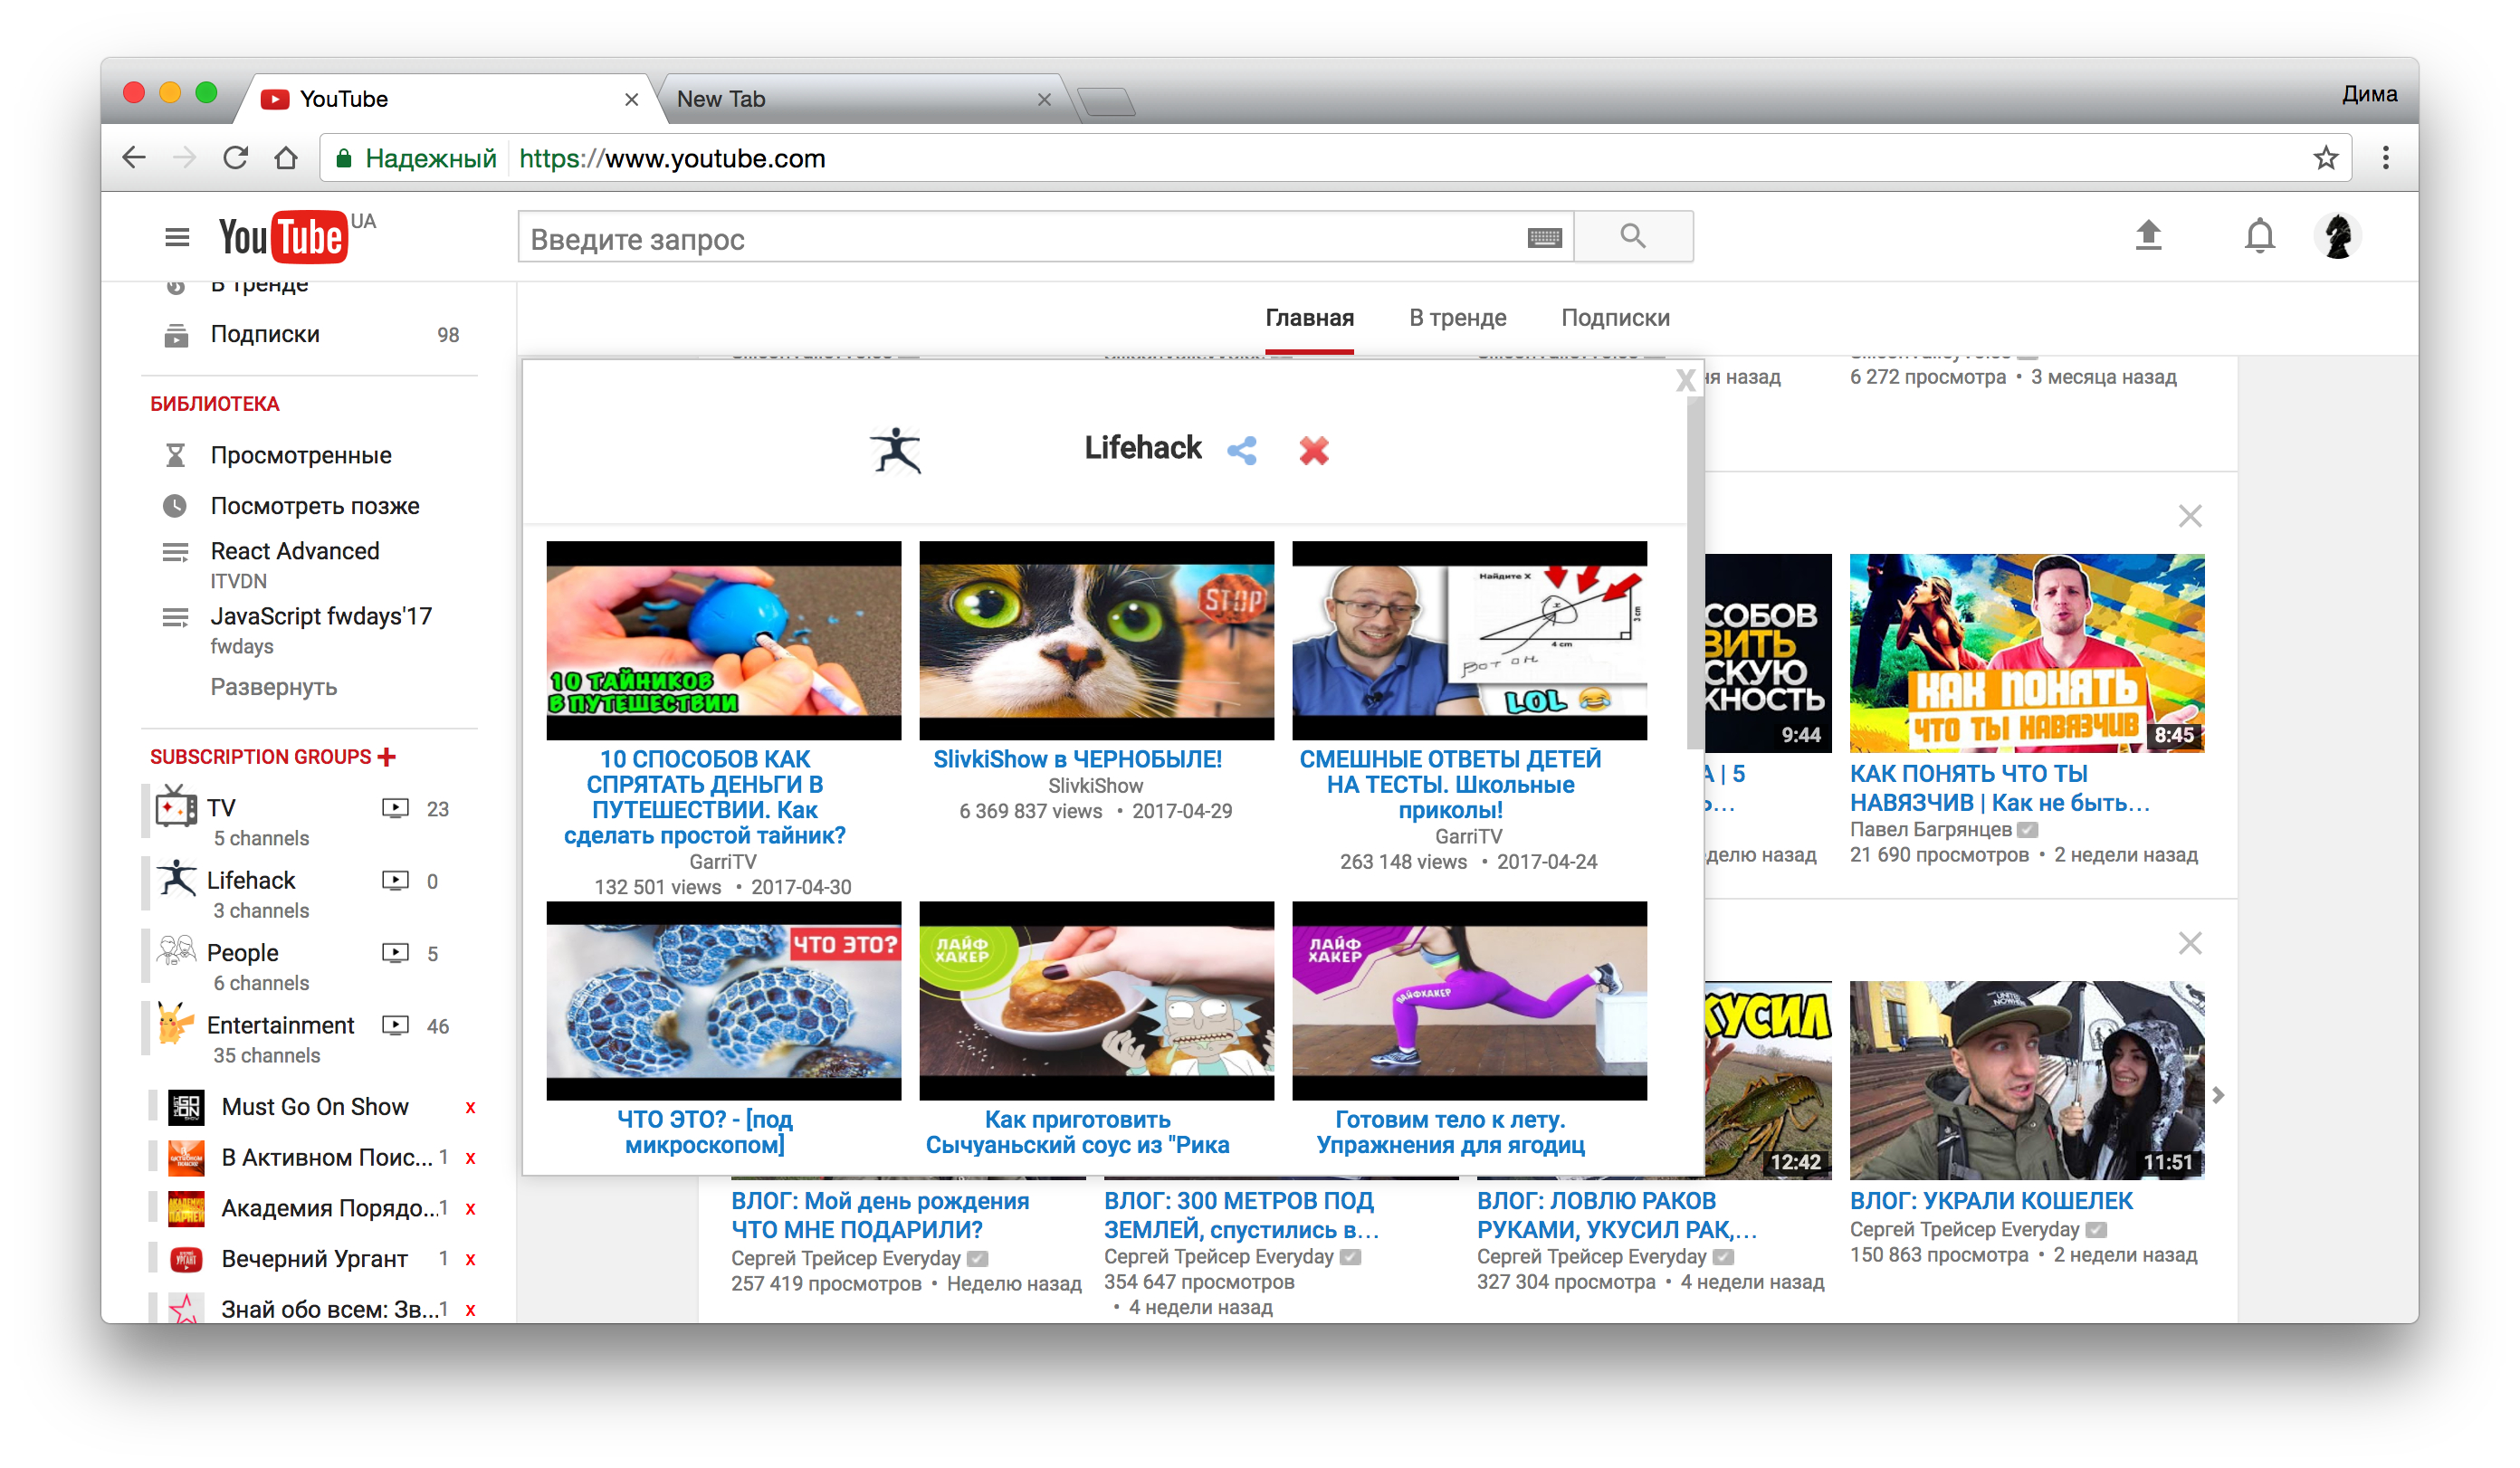2520x1468 pixels.
Task: Open Готовим тело к лету video link
Action: (x=1450, y=1132)
